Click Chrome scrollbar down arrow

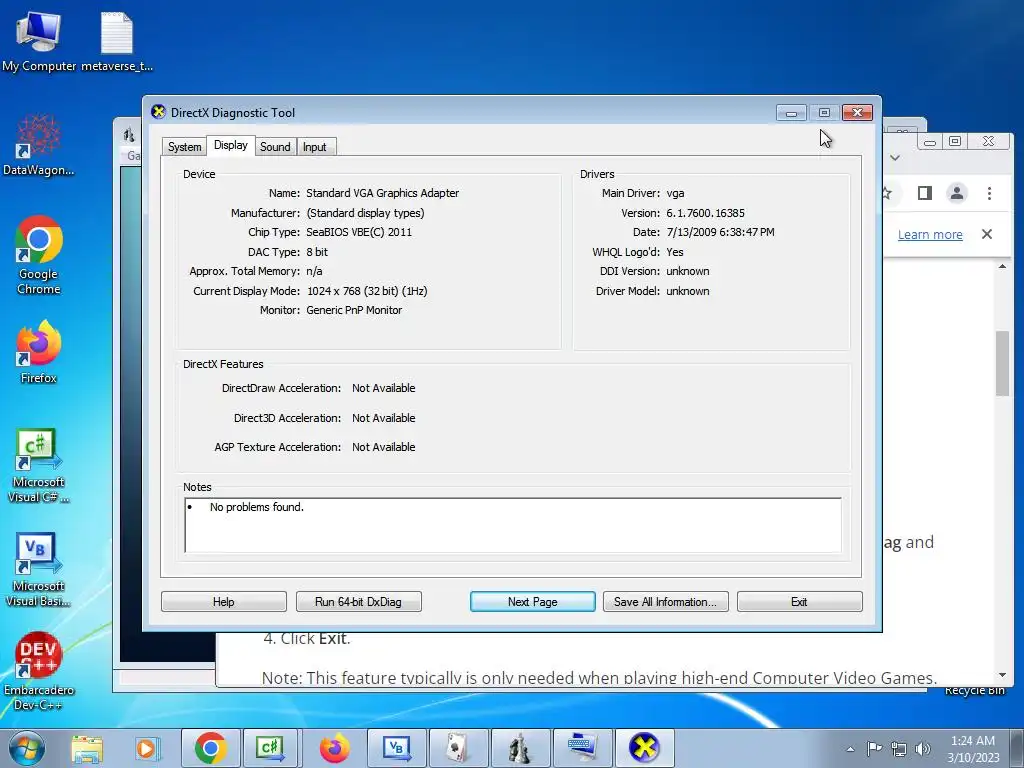pos(1002,675)
